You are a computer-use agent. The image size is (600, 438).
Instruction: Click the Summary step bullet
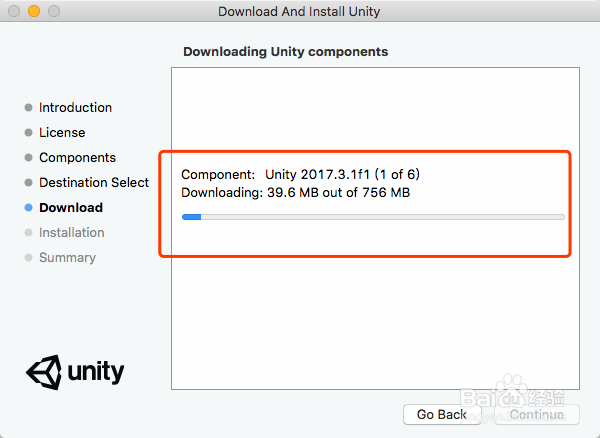click(28, 257)
